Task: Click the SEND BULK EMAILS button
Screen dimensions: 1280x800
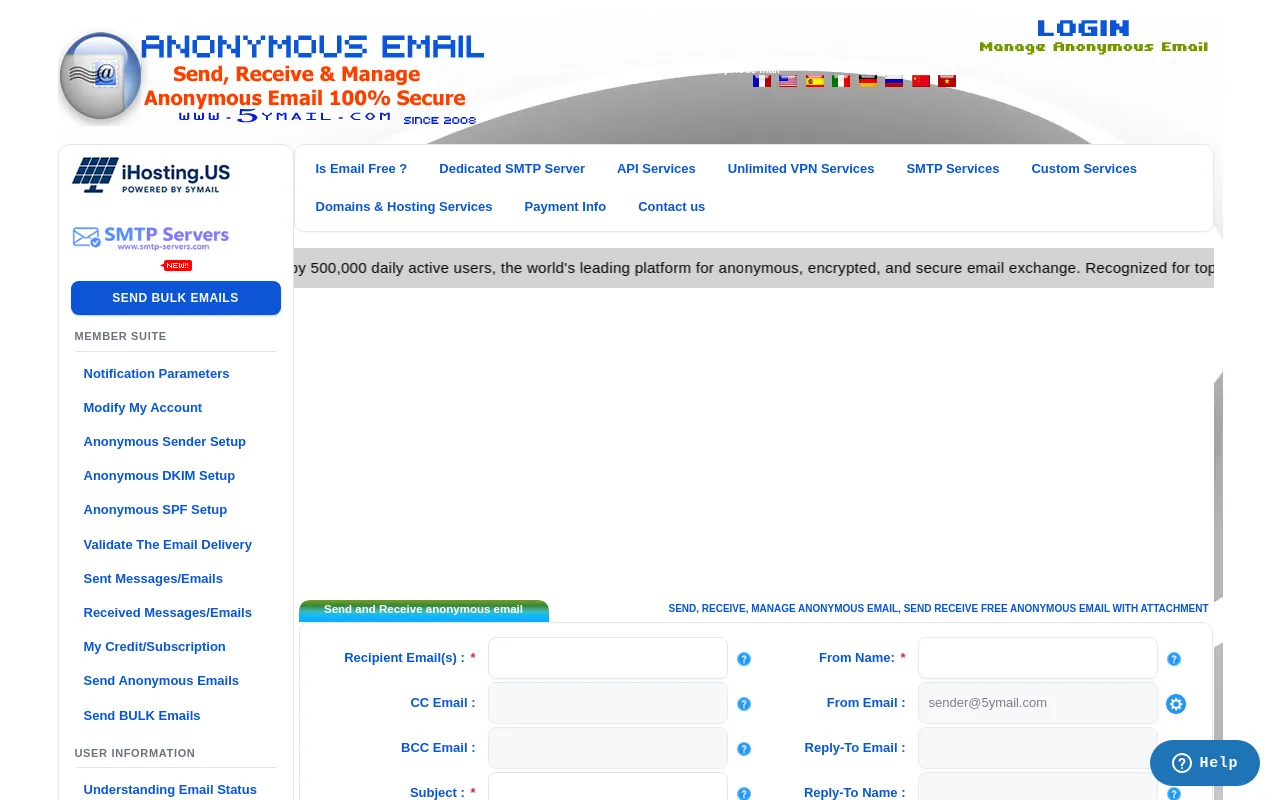Action: coord(176,298)
